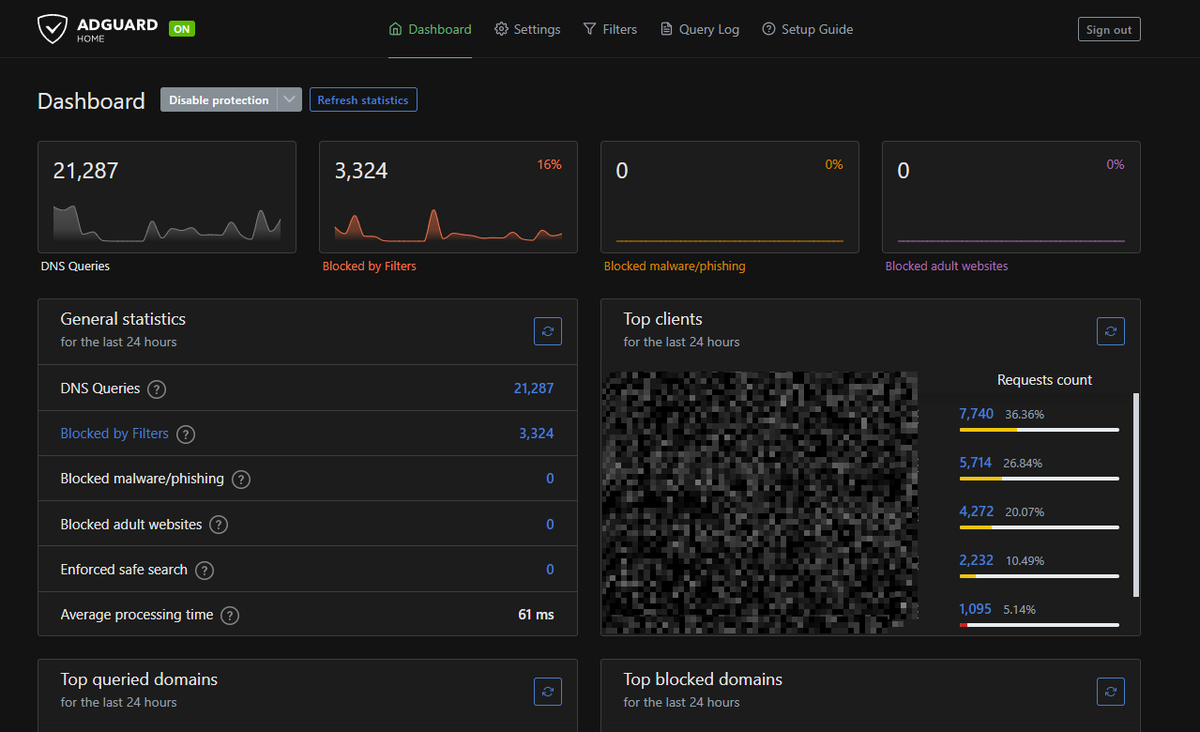Show help for Enforced safe search
Image resolution: width=1200 pixels, height=732 pixels.
pyautogui.click(x=204, y=570)
